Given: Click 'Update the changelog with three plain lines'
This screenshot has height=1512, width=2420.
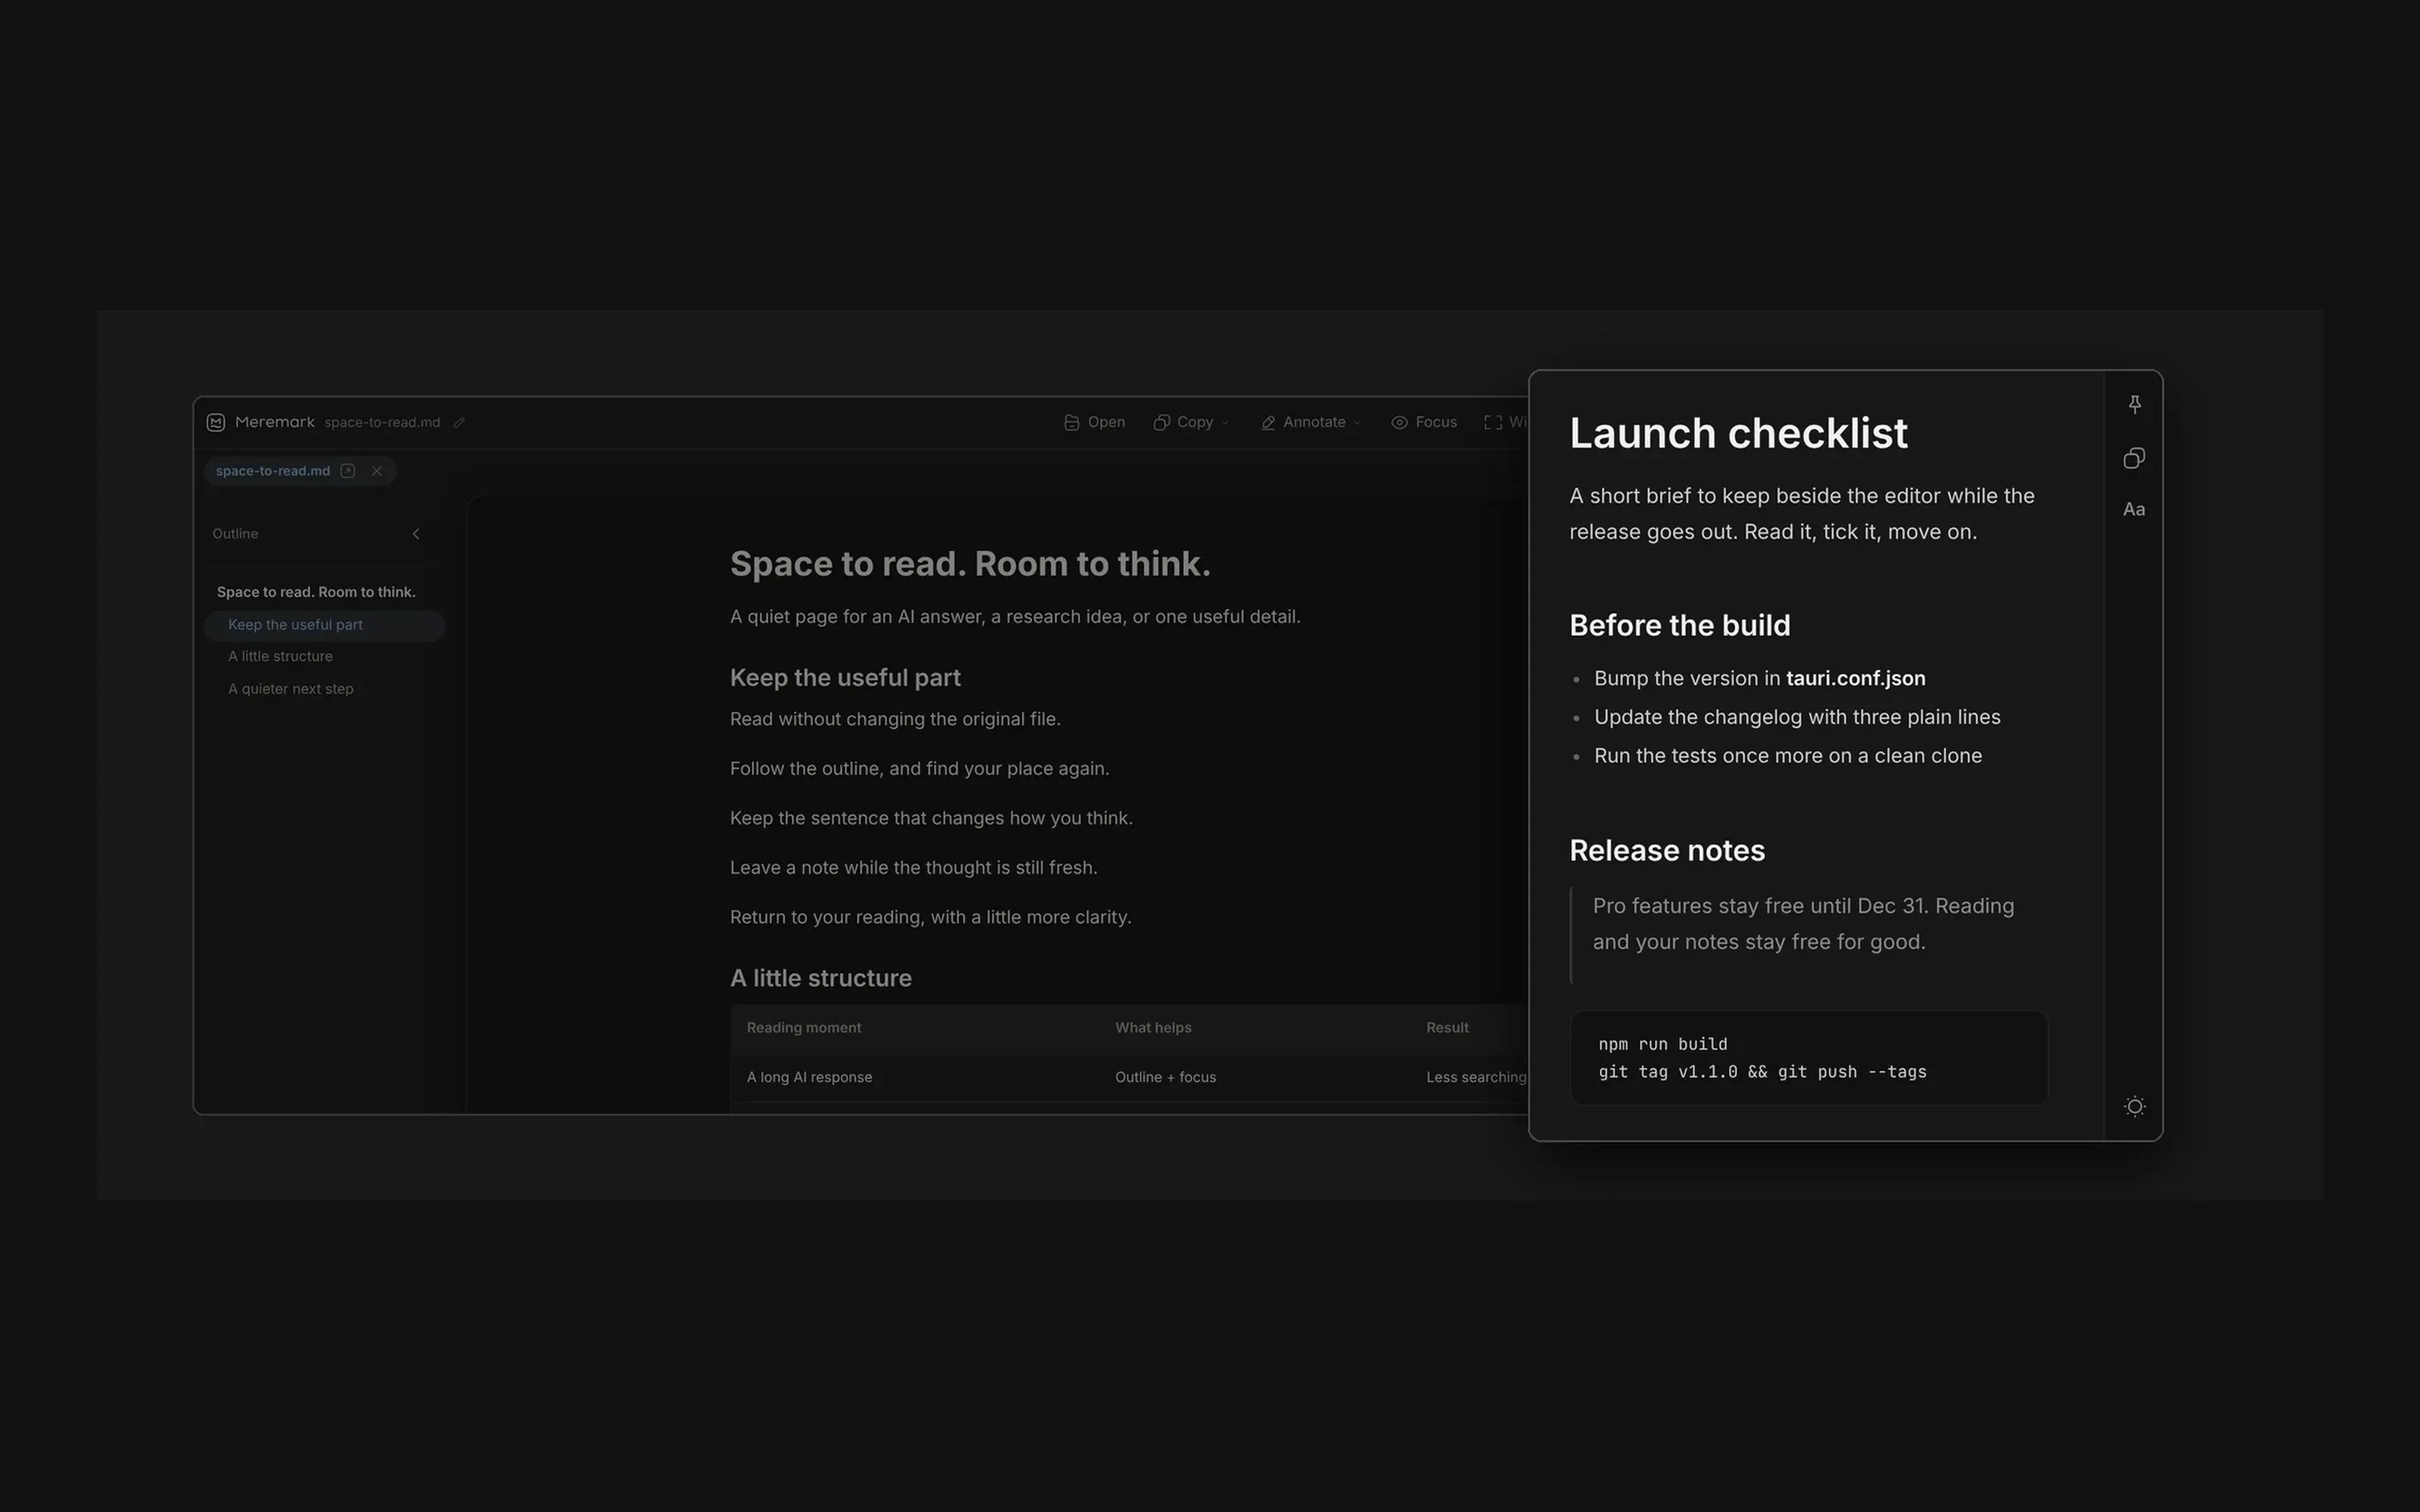Looking at the screenshot, I should tap(1797, 717).
